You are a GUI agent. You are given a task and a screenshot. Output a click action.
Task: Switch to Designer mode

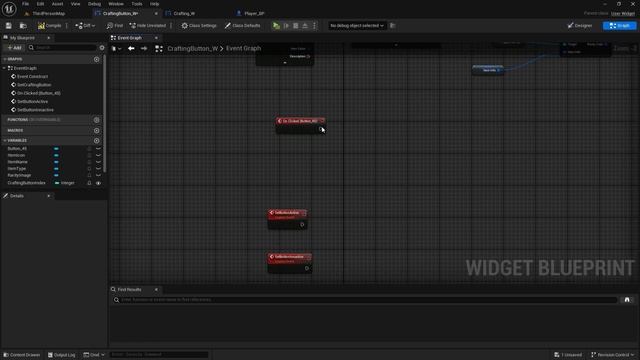click(580, 26)
